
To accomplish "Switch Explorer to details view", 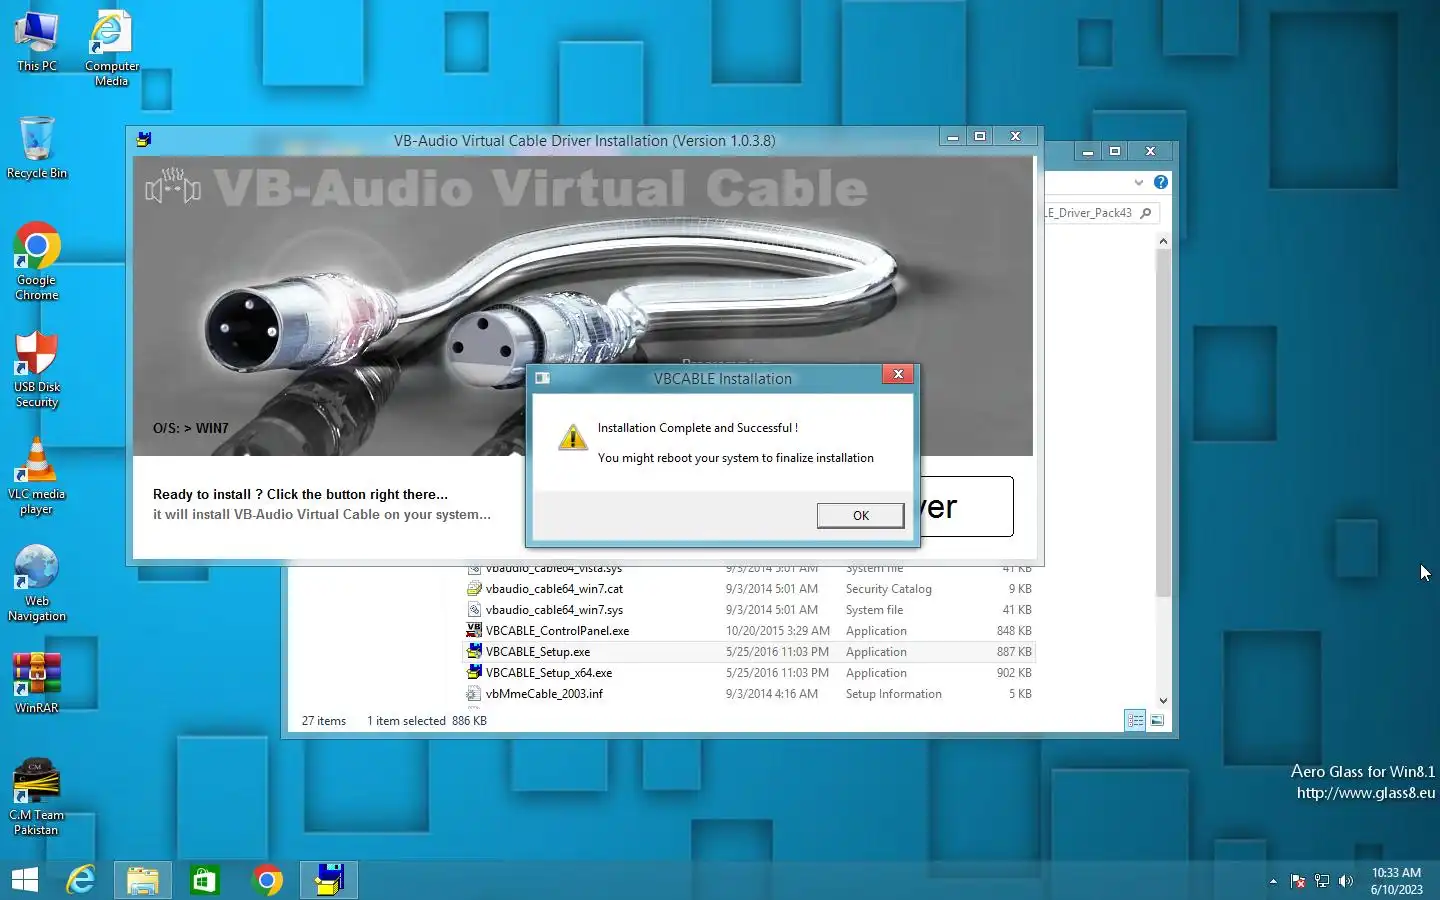I will [x=1135, y=720].
